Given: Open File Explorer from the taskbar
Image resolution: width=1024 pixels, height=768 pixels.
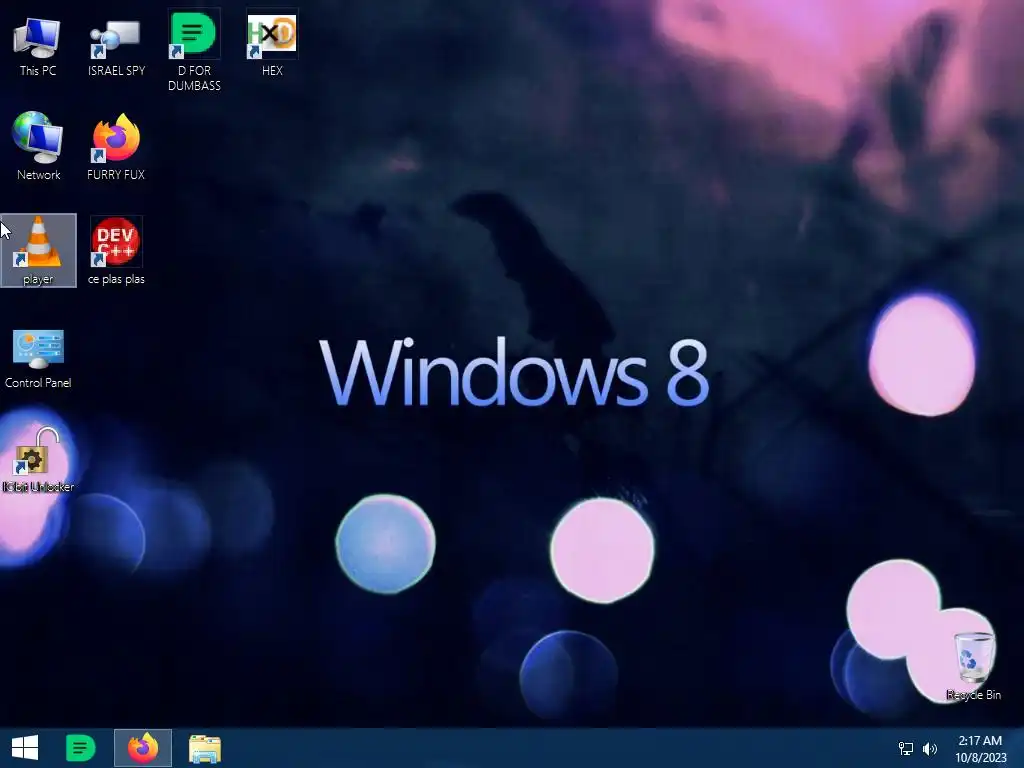Looking at the screenshot, I should tap(204, 748).
